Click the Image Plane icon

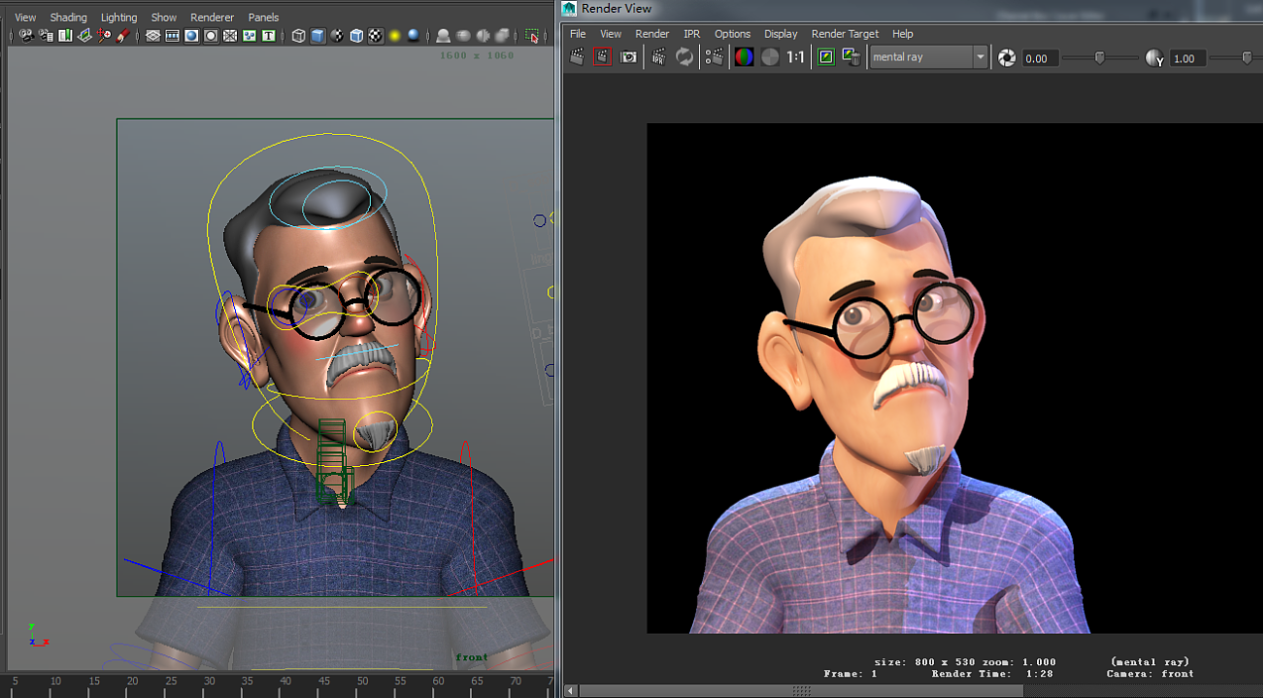point(84,36)
